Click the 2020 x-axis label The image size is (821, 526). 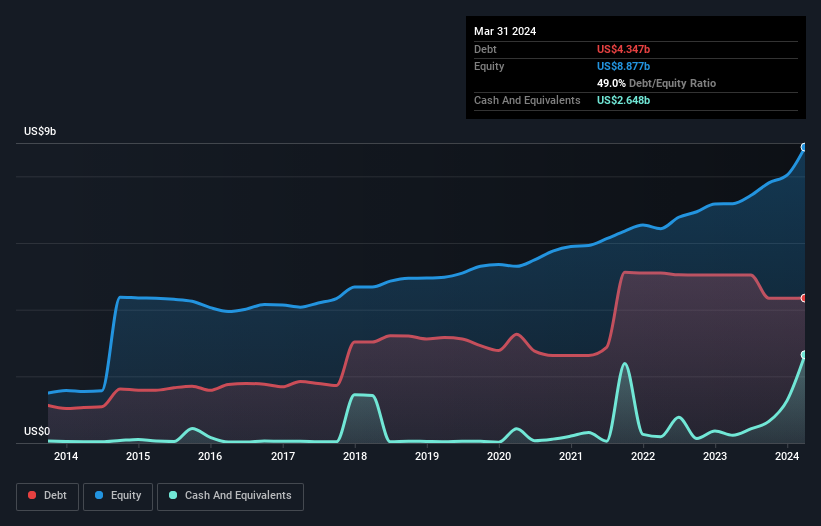tap(499, 456)
